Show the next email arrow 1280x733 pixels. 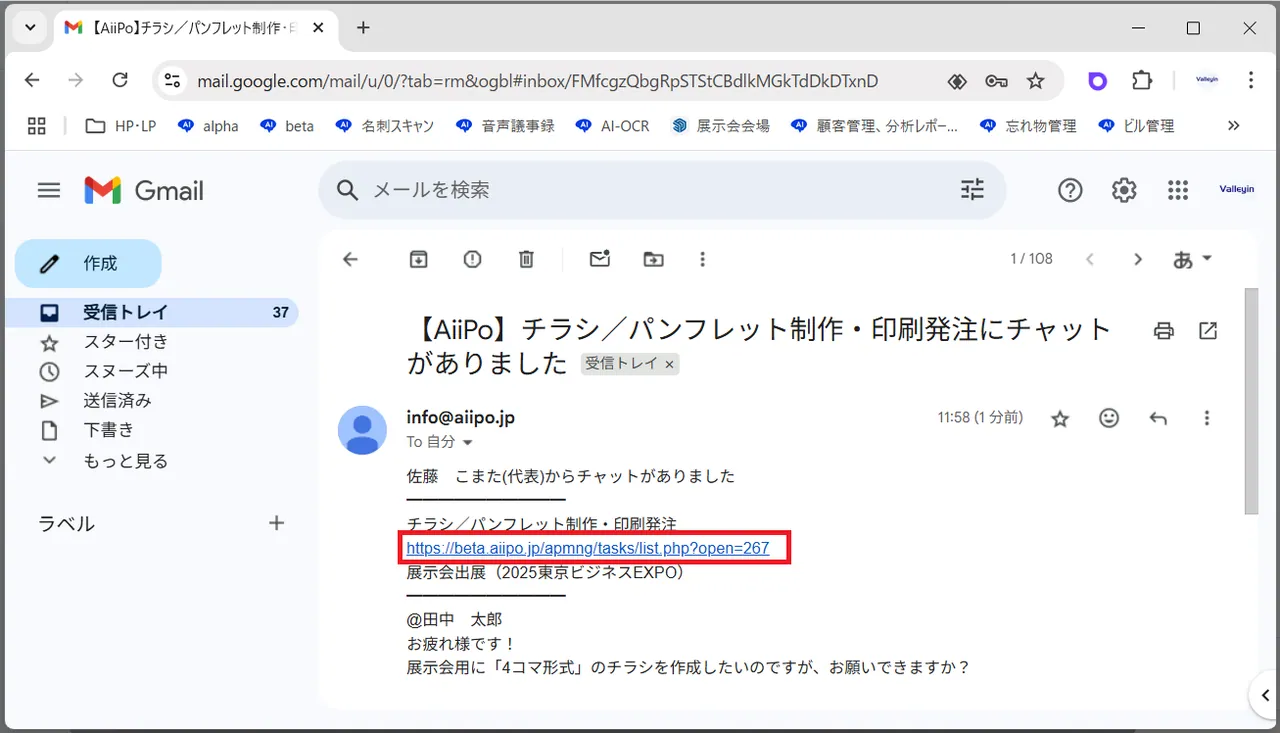click(x=1137, y=259)
